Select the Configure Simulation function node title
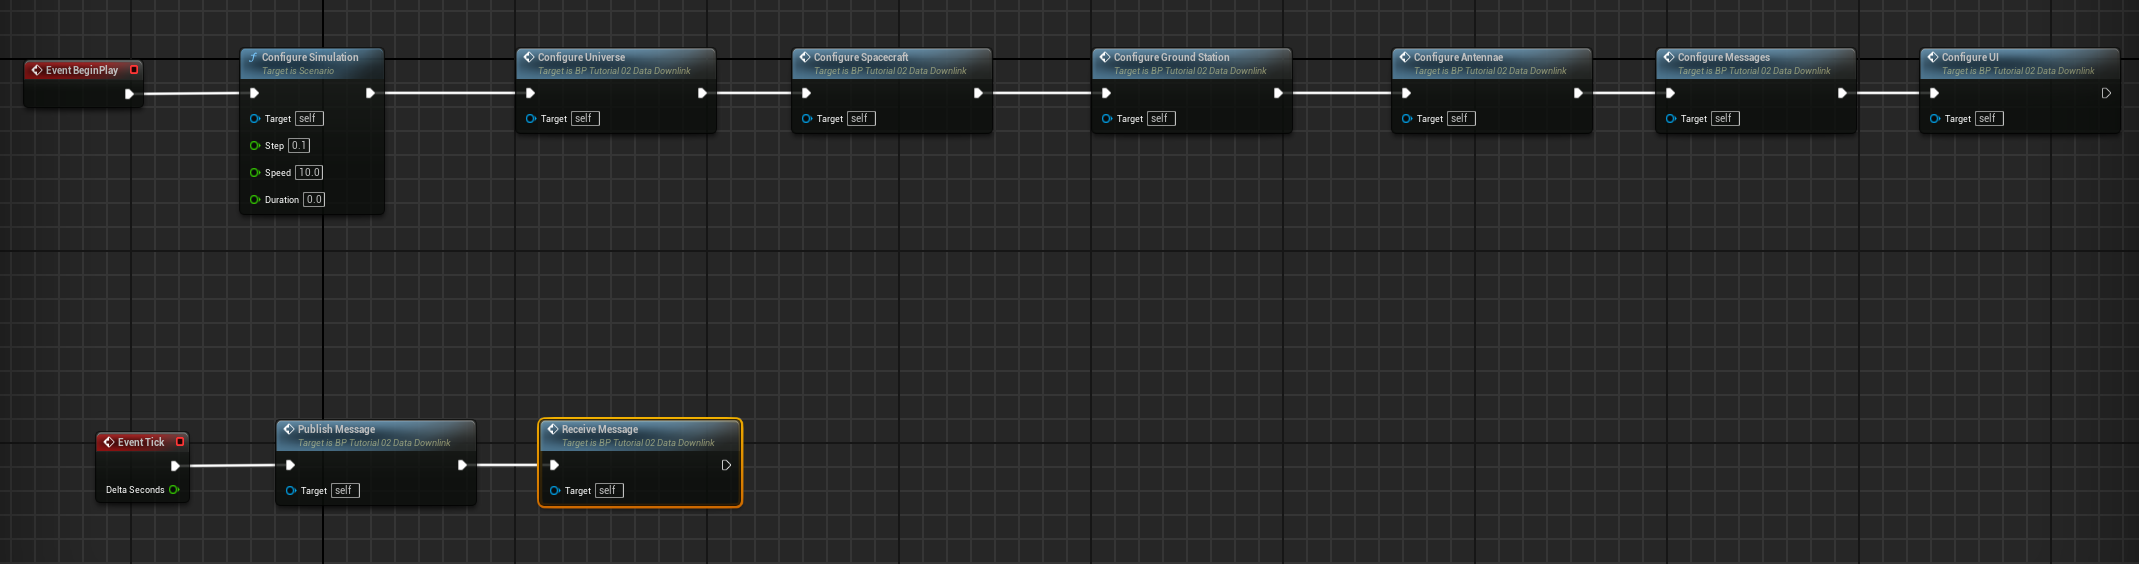 (x=310, y=57)
